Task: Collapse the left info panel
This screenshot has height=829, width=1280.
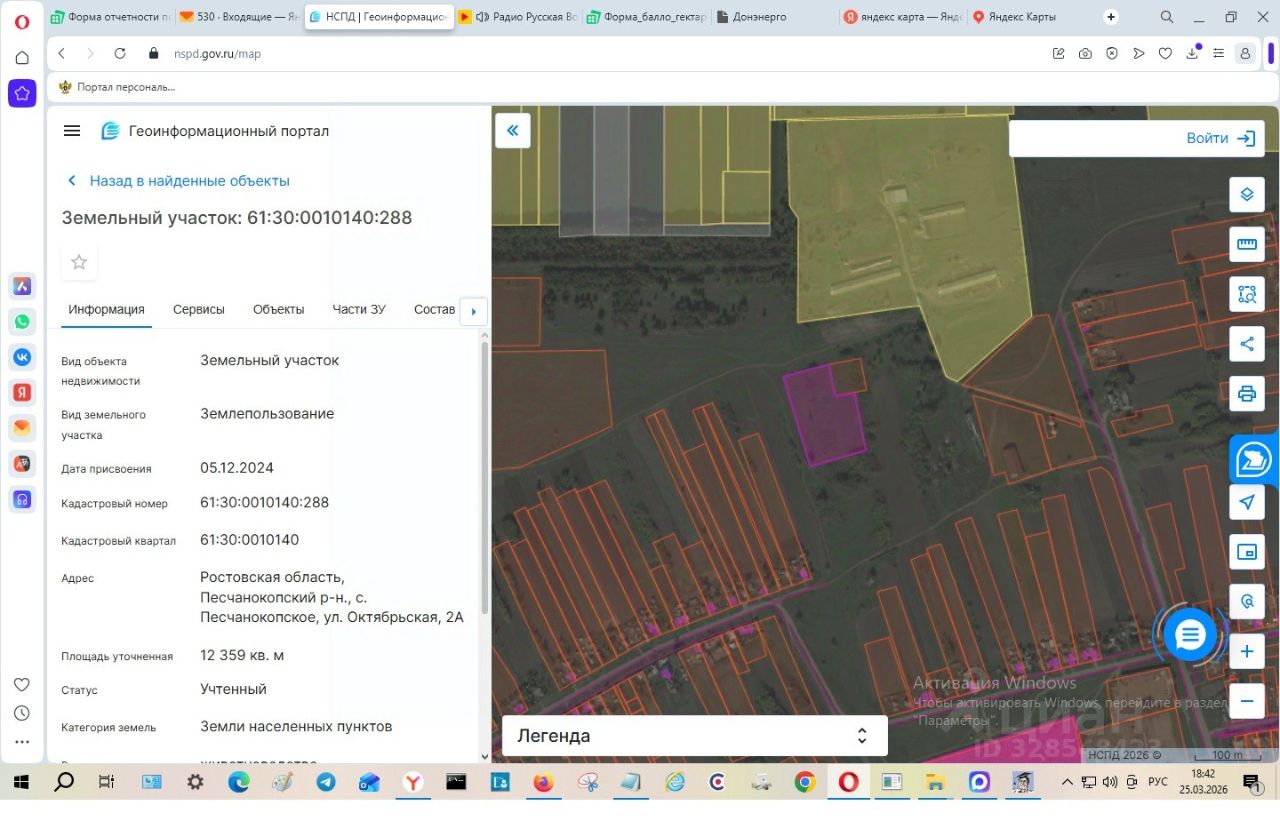Action: pos(512,131)
